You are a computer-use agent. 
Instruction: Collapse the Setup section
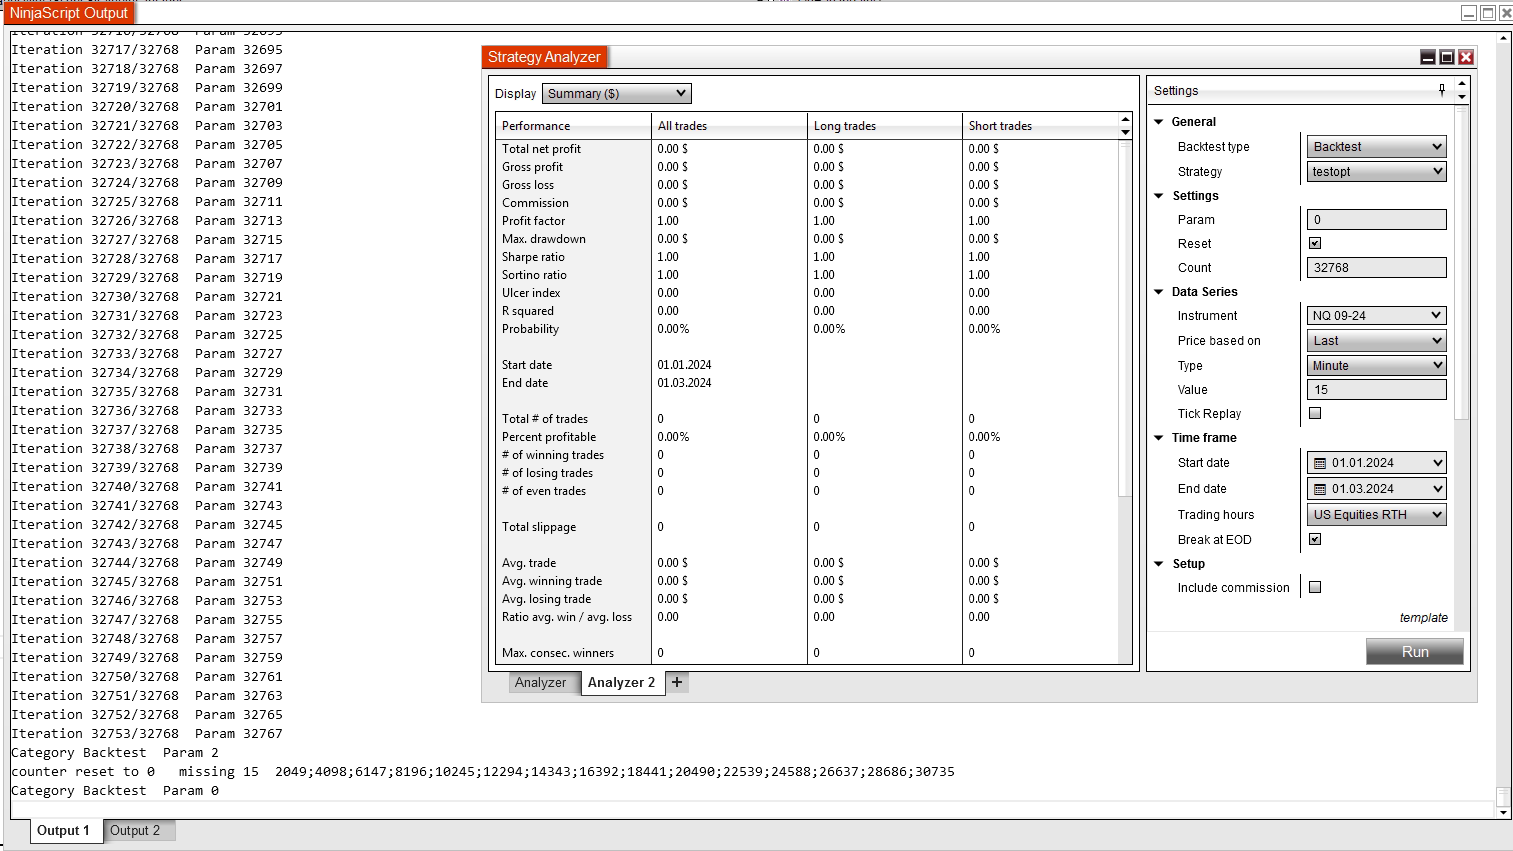[1159, 564]
